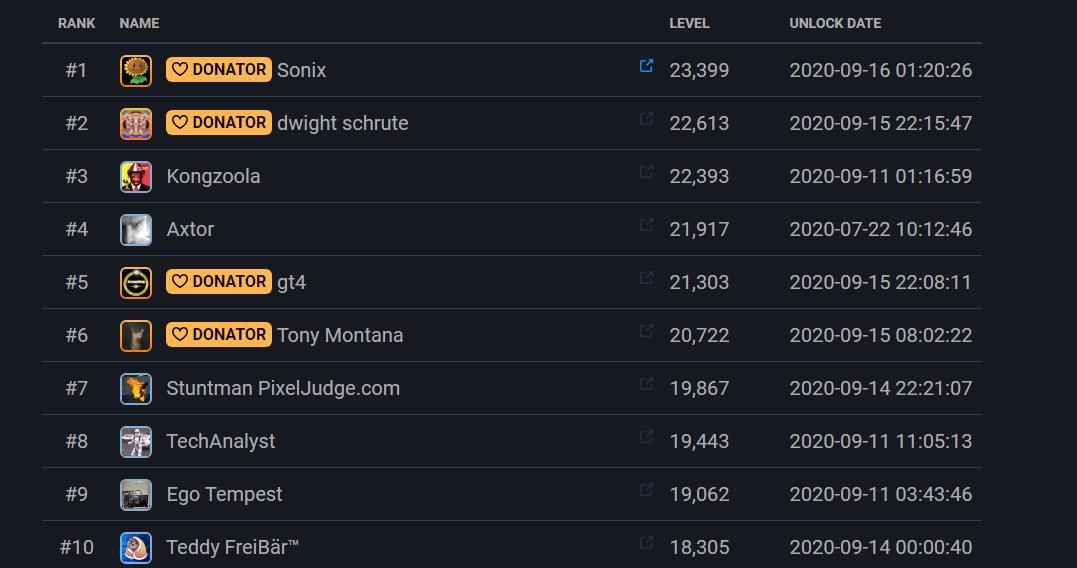Image resolution: width=1077 pixels, height=568 pixels.
Task: Click Sonix's sunflower avatar
Action: point(136,70)
